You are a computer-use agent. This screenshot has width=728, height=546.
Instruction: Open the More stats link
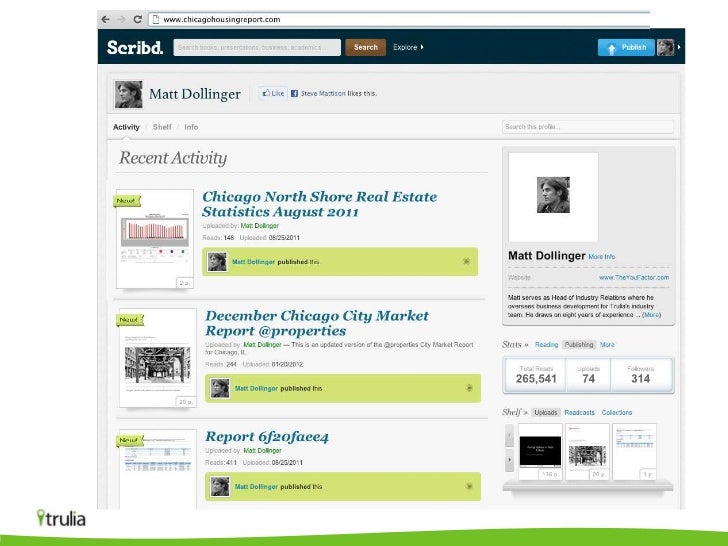pos(607,344)
